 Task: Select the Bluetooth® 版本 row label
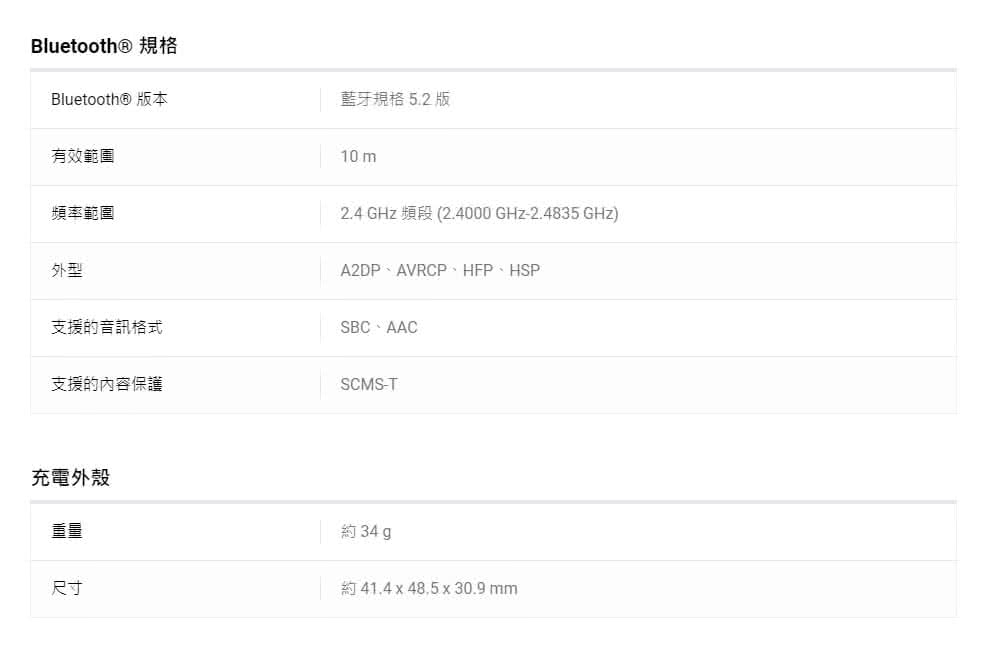click(x=109, y=100)
